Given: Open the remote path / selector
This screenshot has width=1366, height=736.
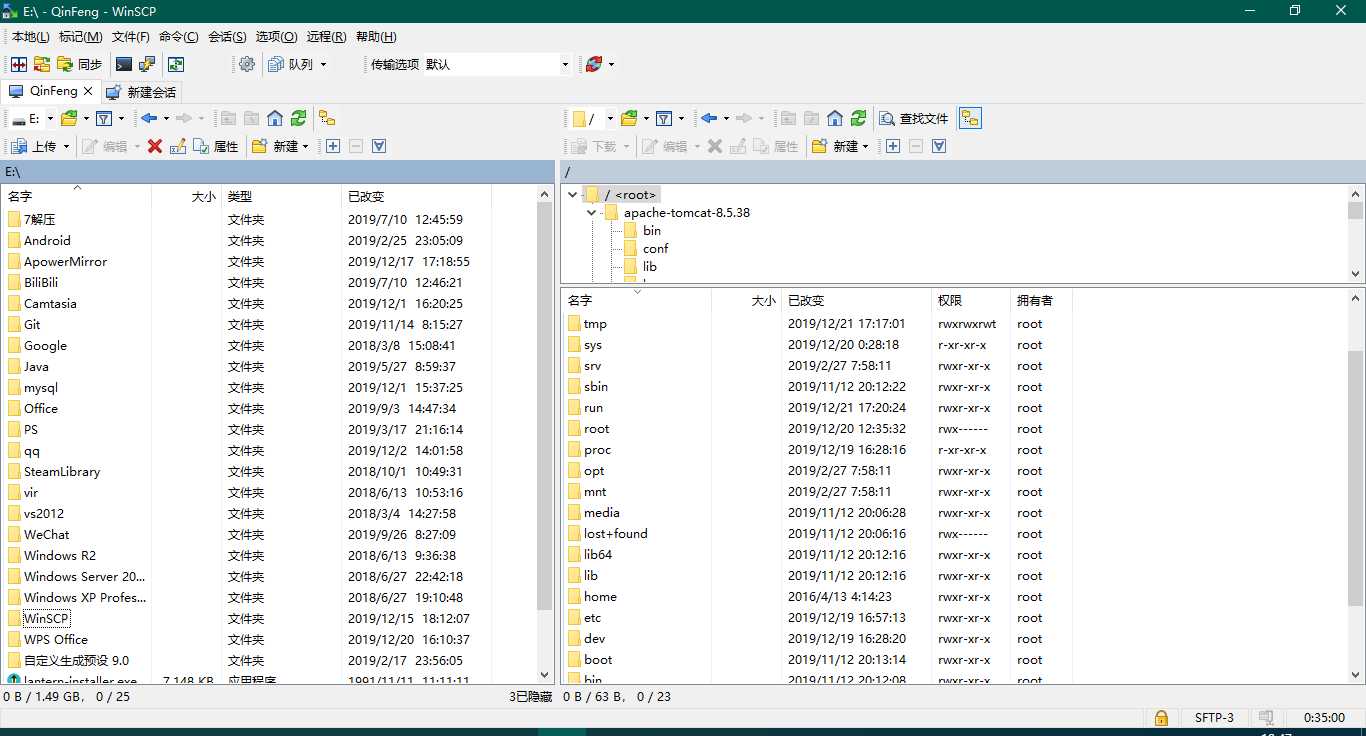Looking at the screenshot, I should pos(590,118).
